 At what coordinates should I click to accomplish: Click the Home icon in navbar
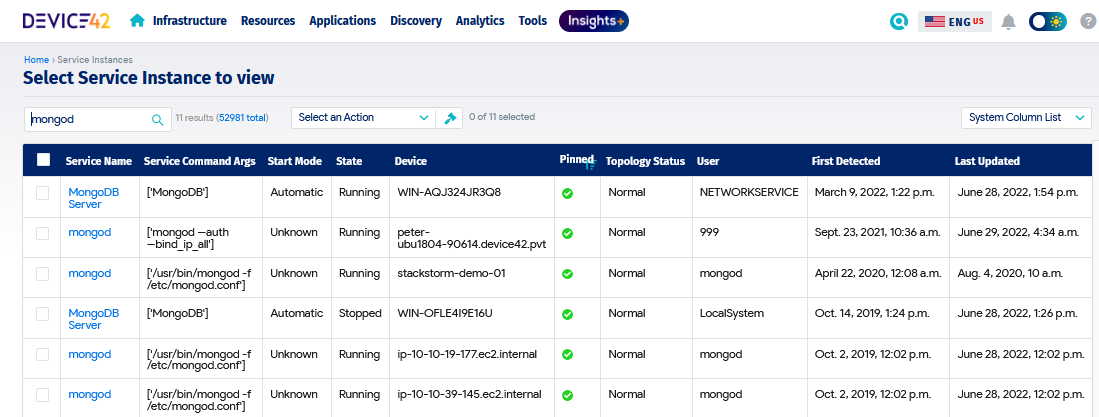click(137, 21)
